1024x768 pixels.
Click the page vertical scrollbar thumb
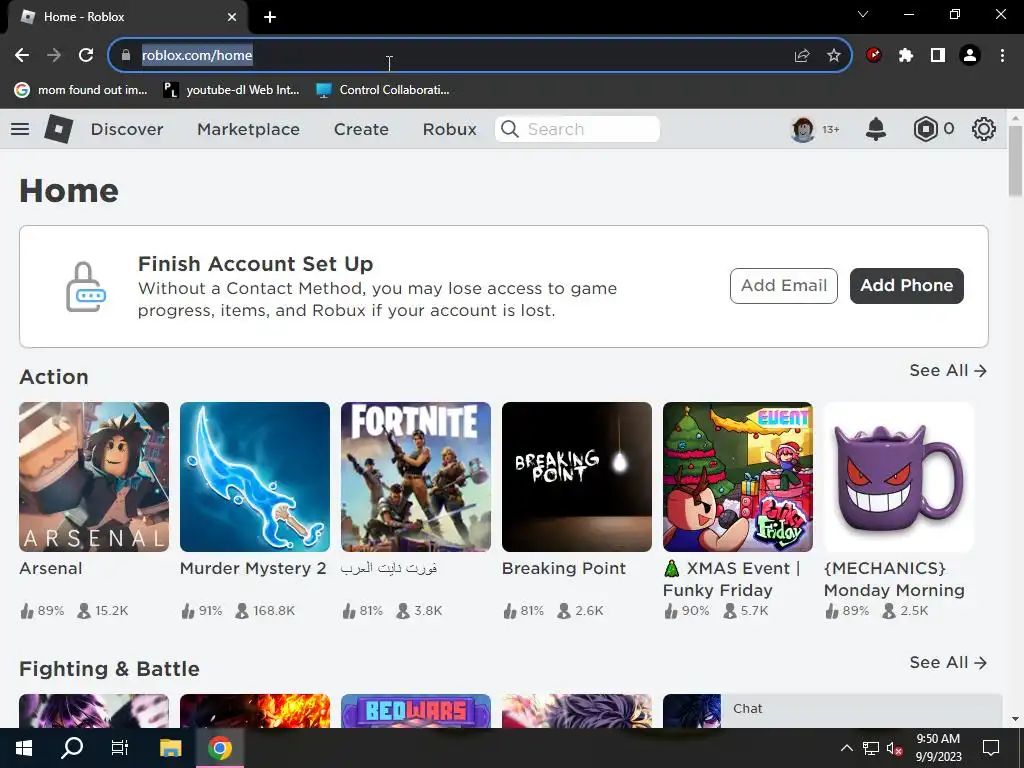1015,160
